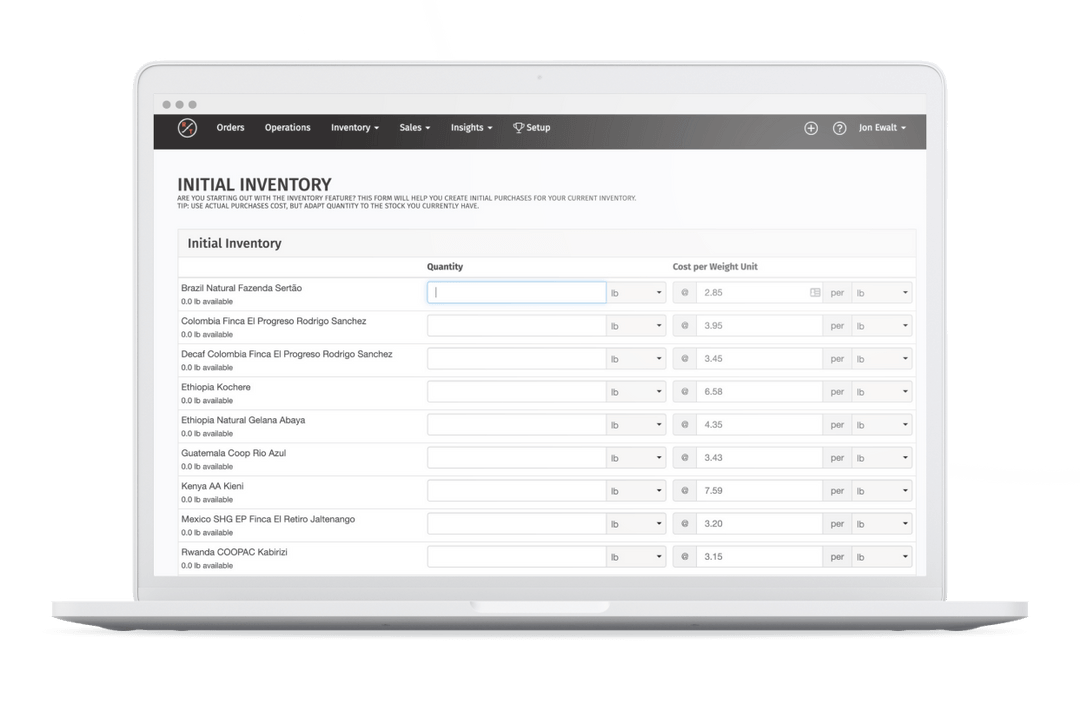Screen dimensions: 1080x705
Task: Click the cost field showing 3.45 for Decaf Colombia
Action: [758, 358]
